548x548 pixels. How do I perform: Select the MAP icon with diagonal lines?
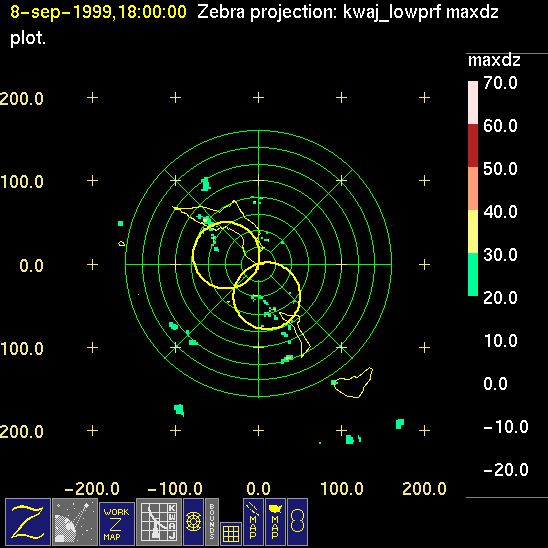(x=253, y=522)
